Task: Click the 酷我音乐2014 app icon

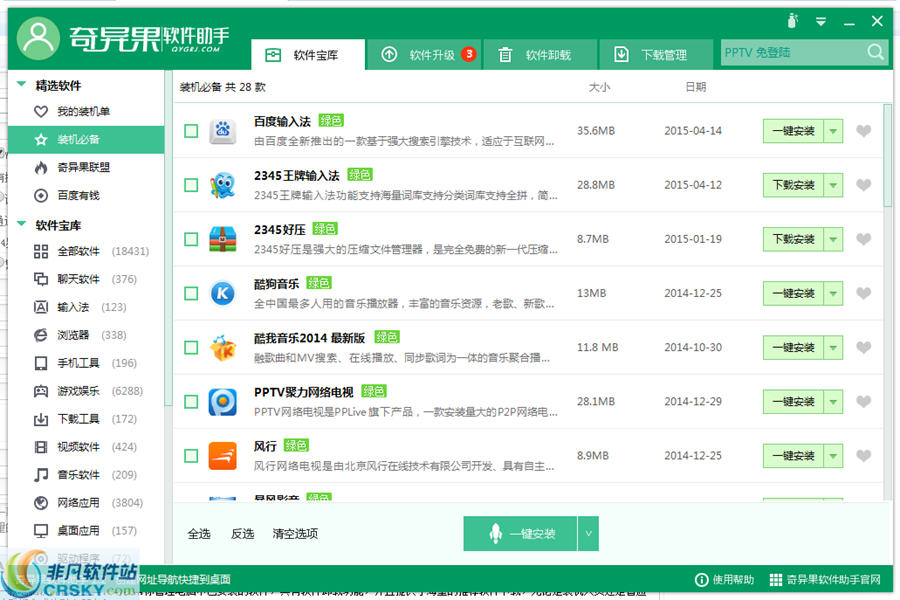Action: (x=223, y=347)
